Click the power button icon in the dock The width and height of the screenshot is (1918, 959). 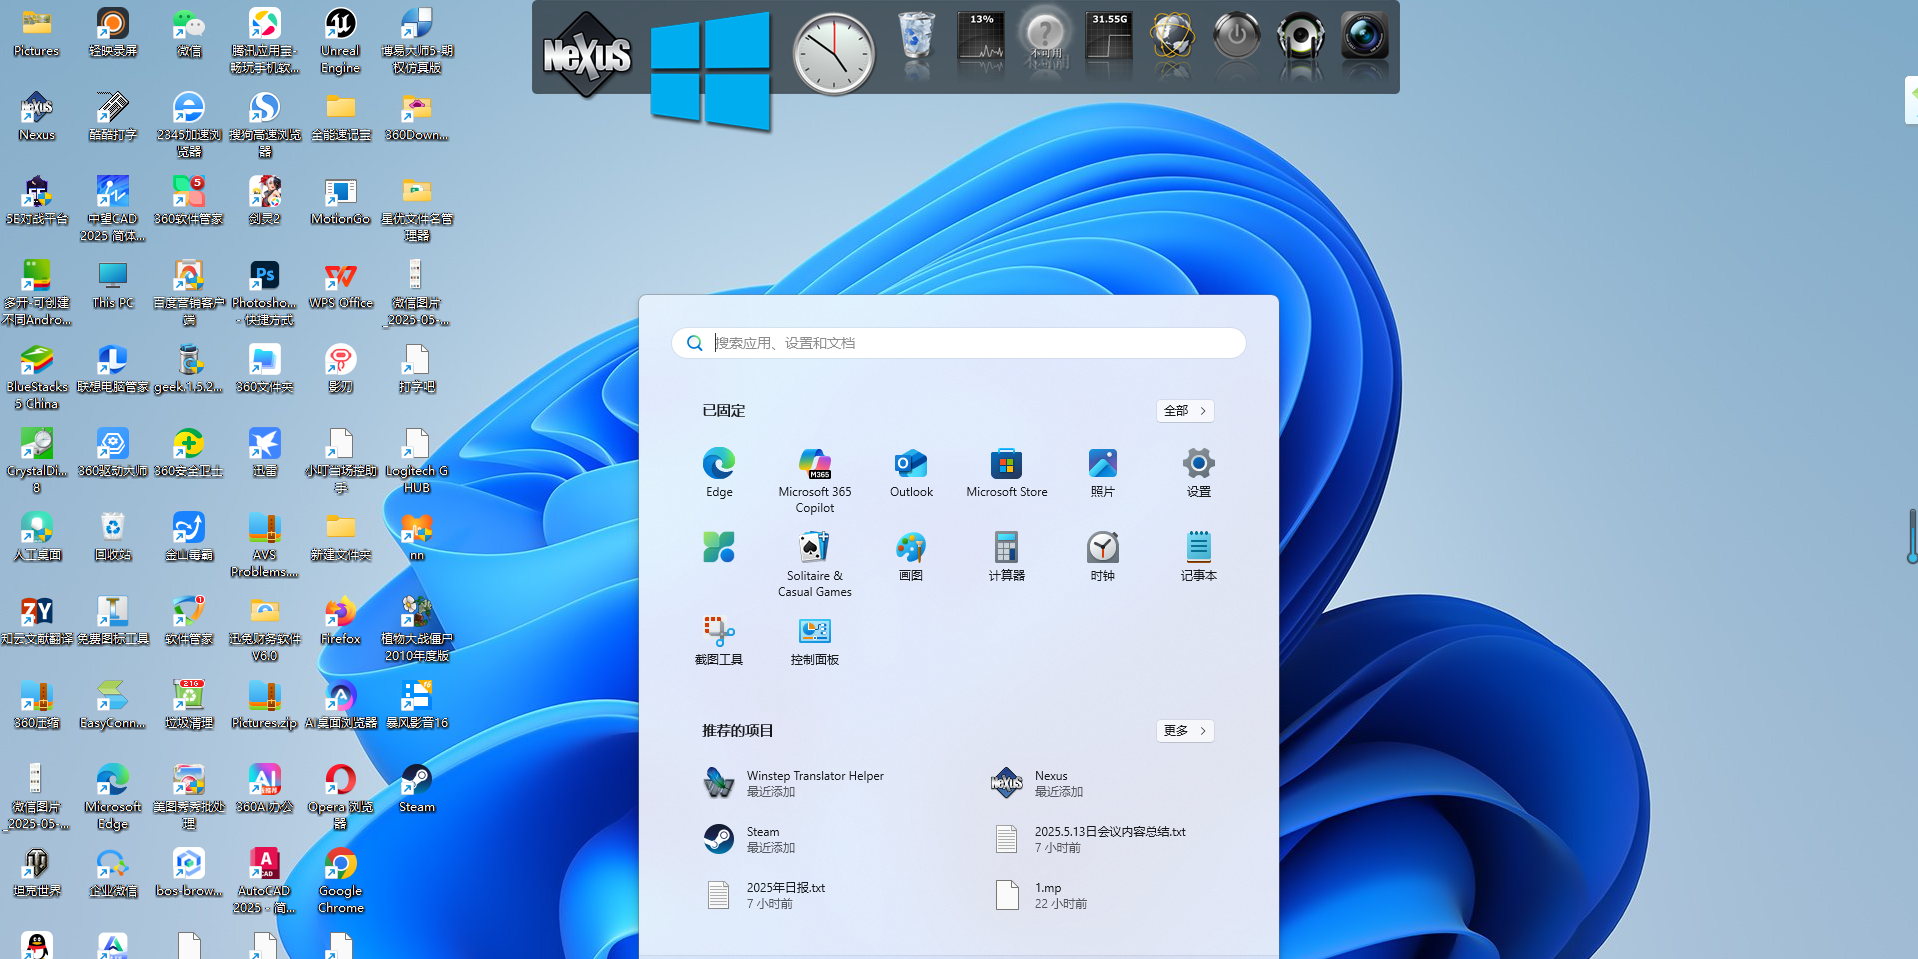click(1236, 40)
